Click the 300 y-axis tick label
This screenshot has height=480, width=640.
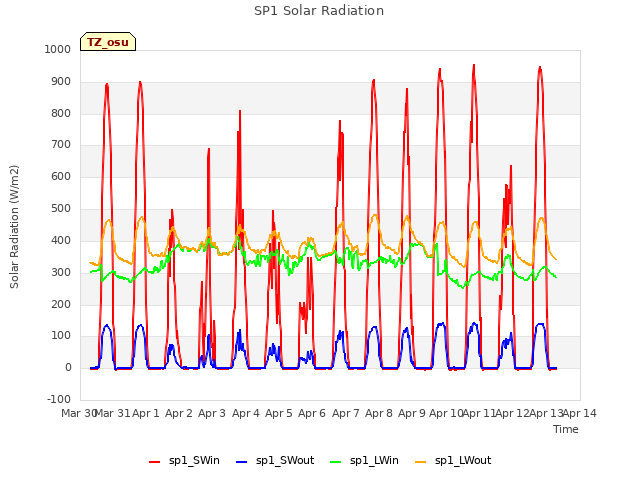61,272
